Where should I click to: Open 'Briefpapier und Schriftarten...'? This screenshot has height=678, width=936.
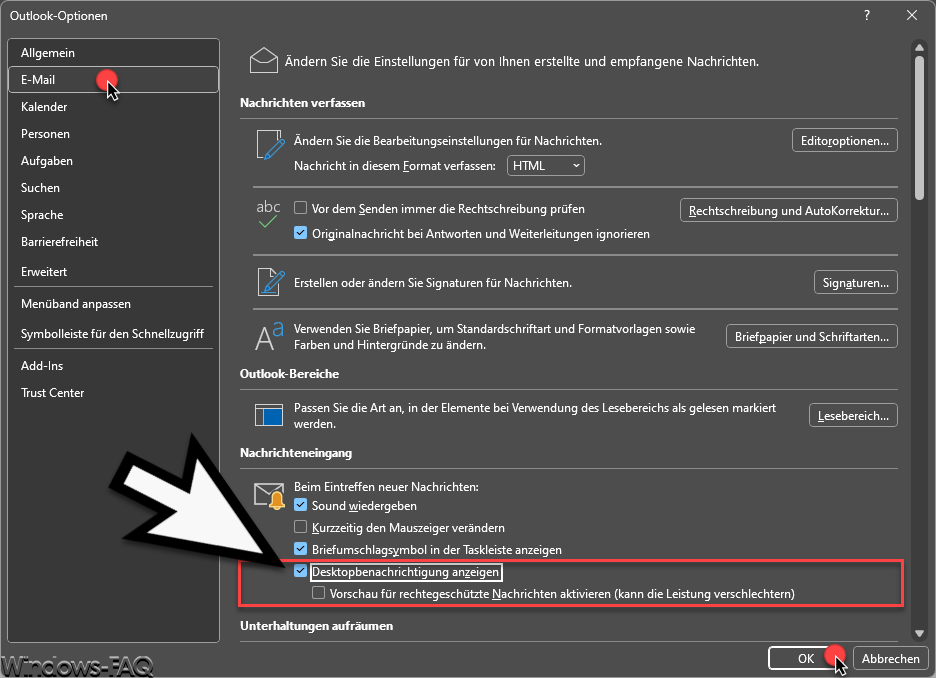[811, 337]
